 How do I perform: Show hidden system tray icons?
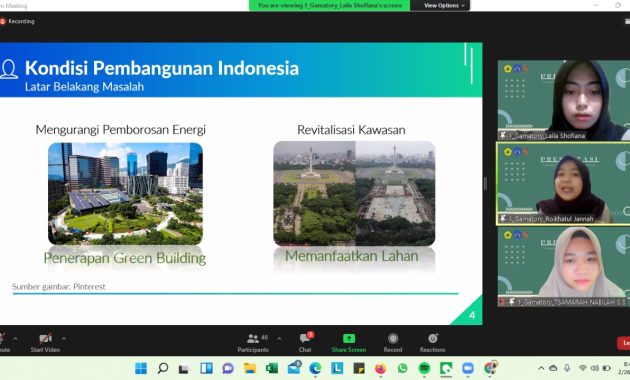point(541,368)
